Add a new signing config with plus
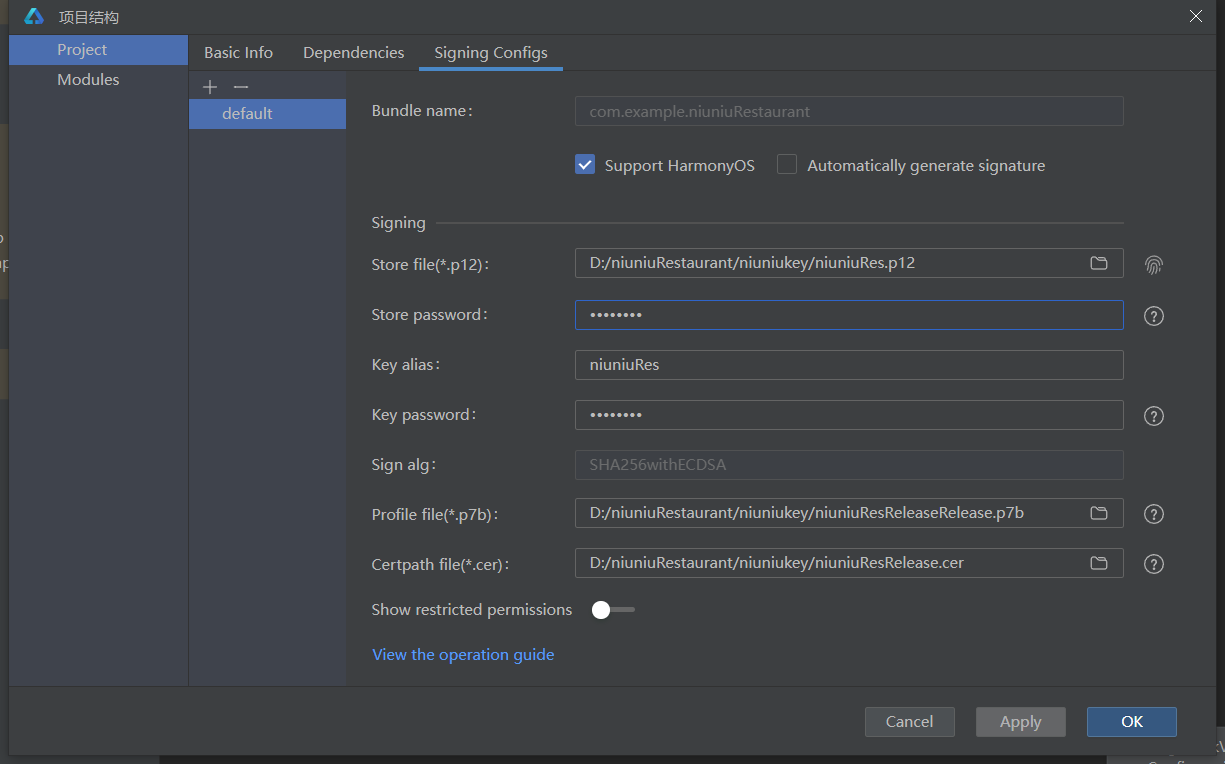This screenshot has height=764, width=1225. pyautogui.click(x=210, y=87)
